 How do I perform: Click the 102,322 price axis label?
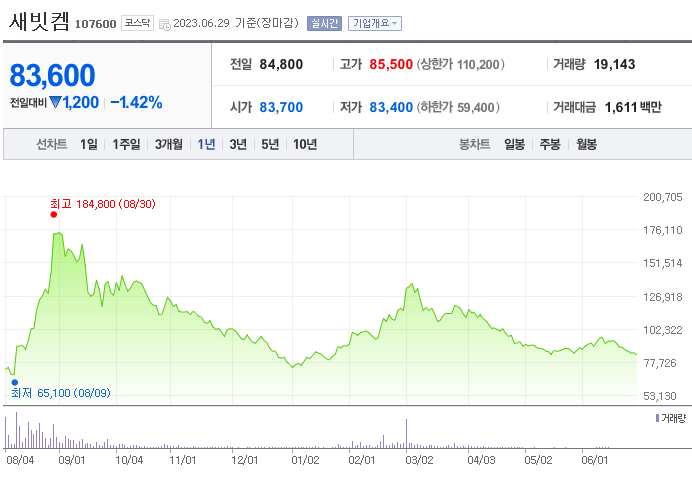[x=662, y=330]
